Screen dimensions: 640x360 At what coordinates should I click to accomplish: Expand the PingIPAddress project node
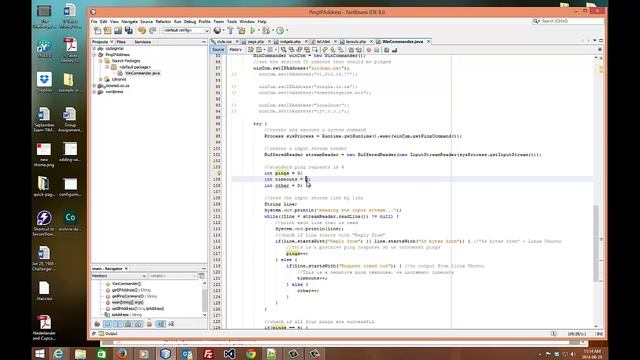[x=94, y=55]
